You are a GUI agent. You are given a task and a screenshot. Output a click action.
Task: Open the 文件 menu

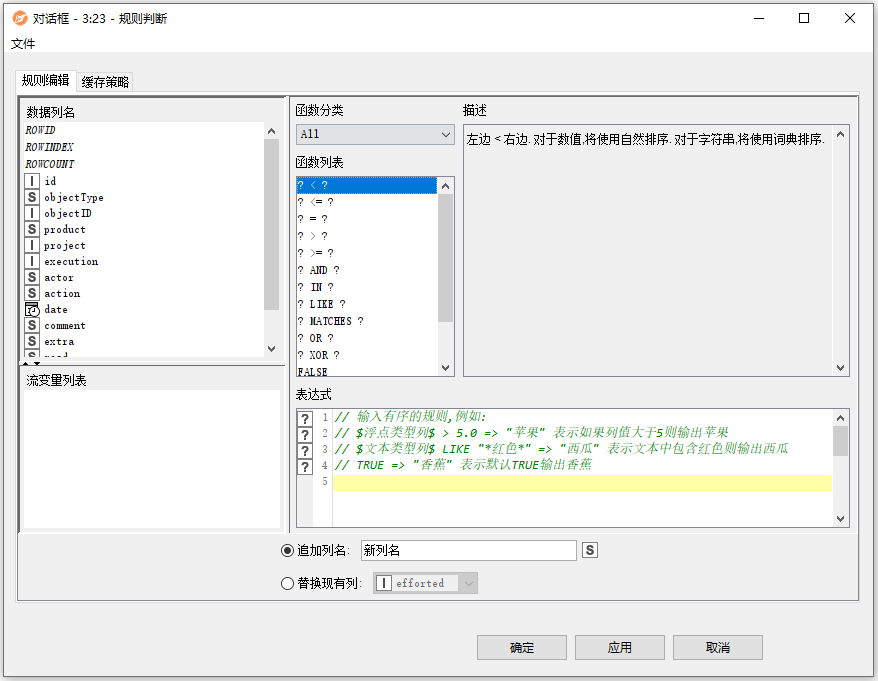point(23,44)
